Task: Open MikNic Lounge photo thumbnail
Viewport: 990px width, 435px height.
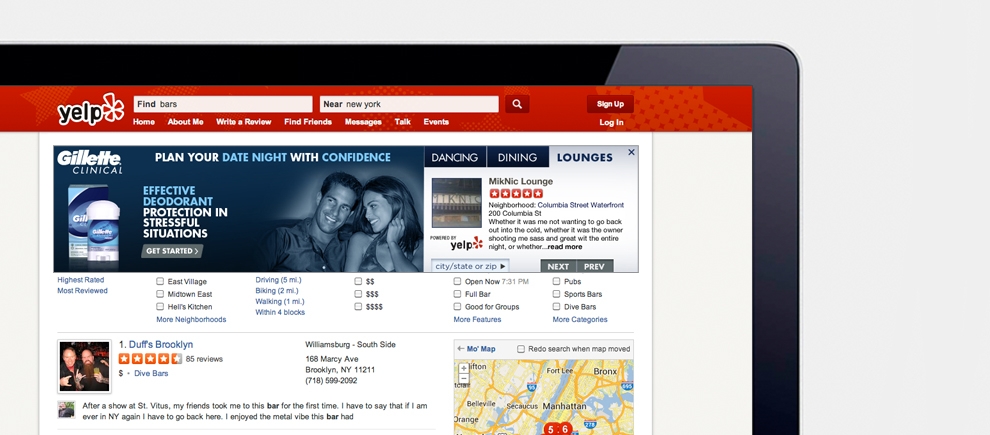Action: tap(456, 203)
